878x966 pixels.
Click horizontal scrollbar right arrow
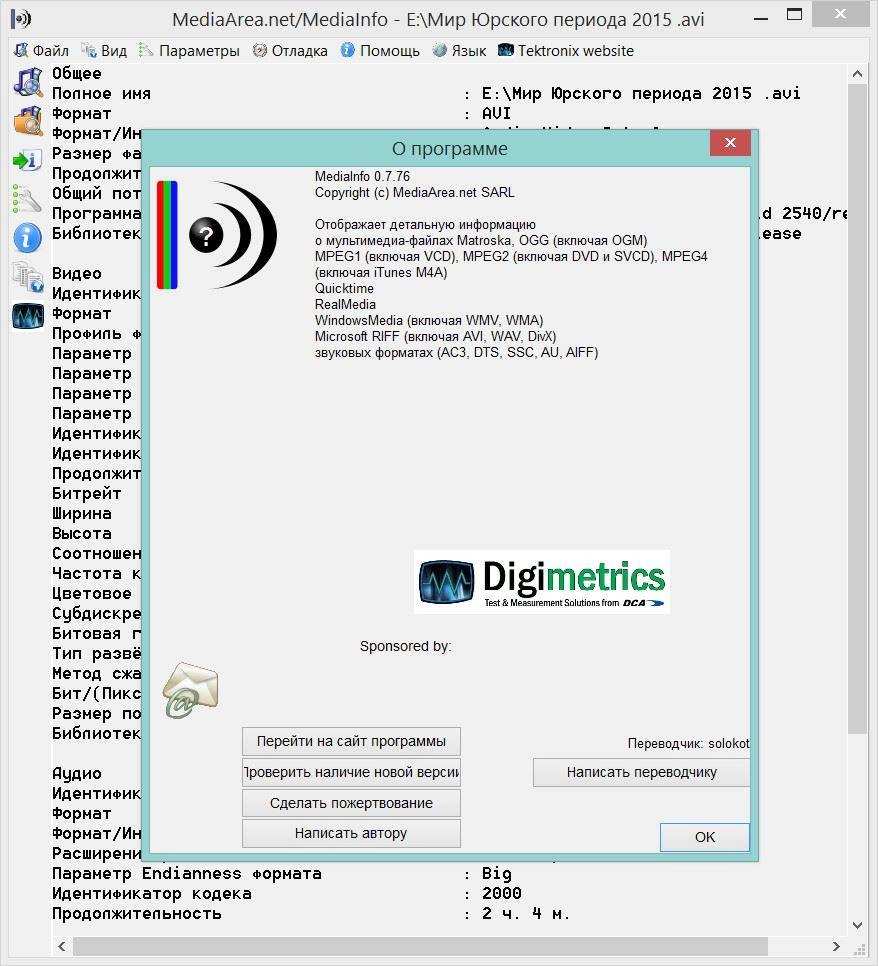(836, 946)
